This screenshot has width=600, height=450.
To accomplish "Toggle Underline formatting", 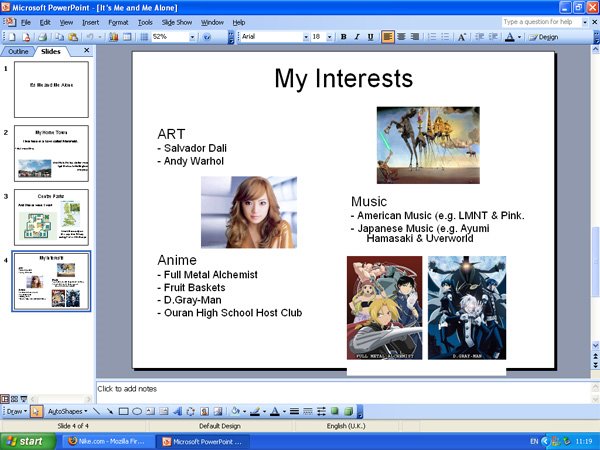I will (370, 37).
